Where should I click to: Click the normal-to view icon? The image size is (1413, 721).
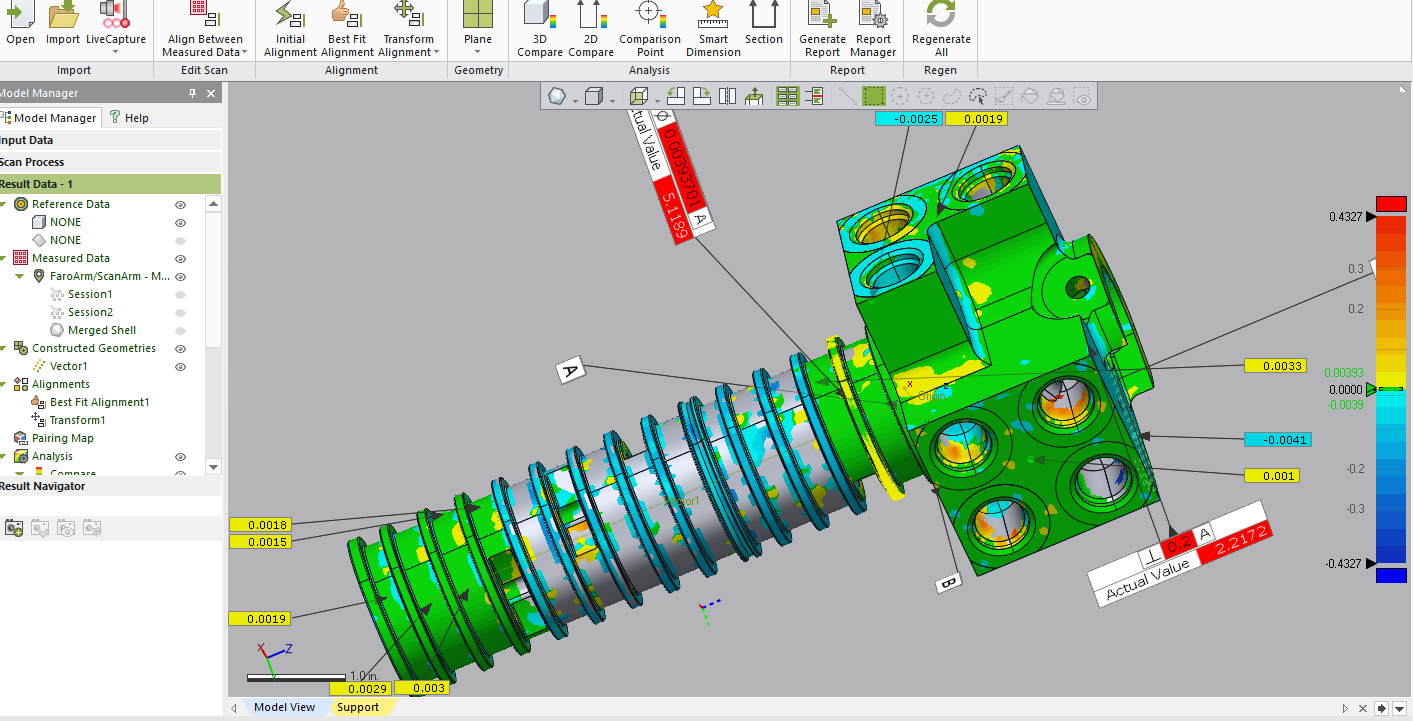[x=754, y=96]
